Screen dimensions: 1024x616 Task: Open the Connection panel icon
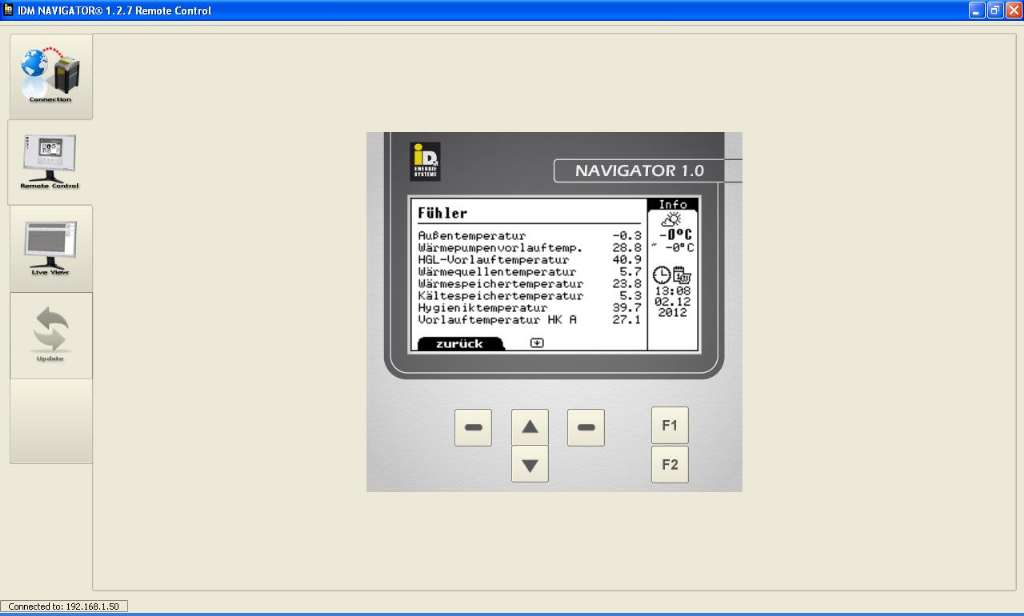50,76
